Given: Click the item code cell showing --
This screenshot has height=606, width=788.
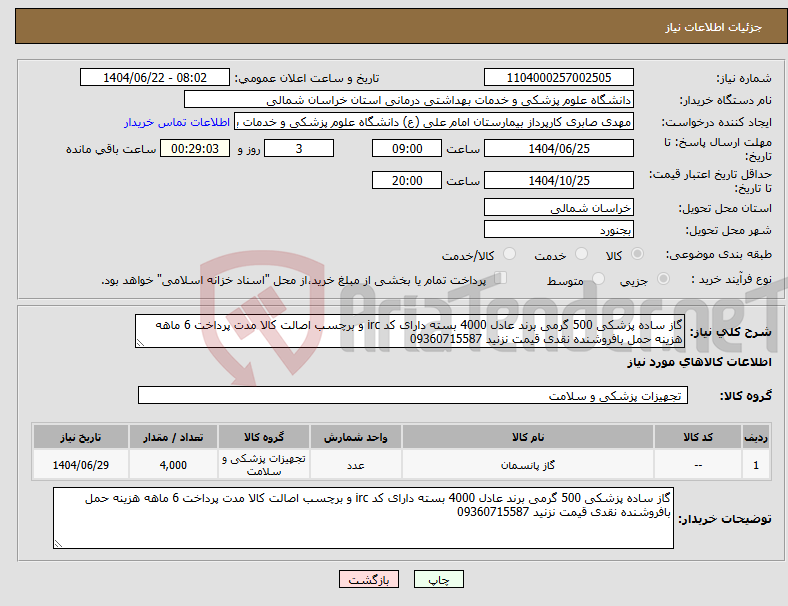Looking at the screenshot, I should (698, 465).
